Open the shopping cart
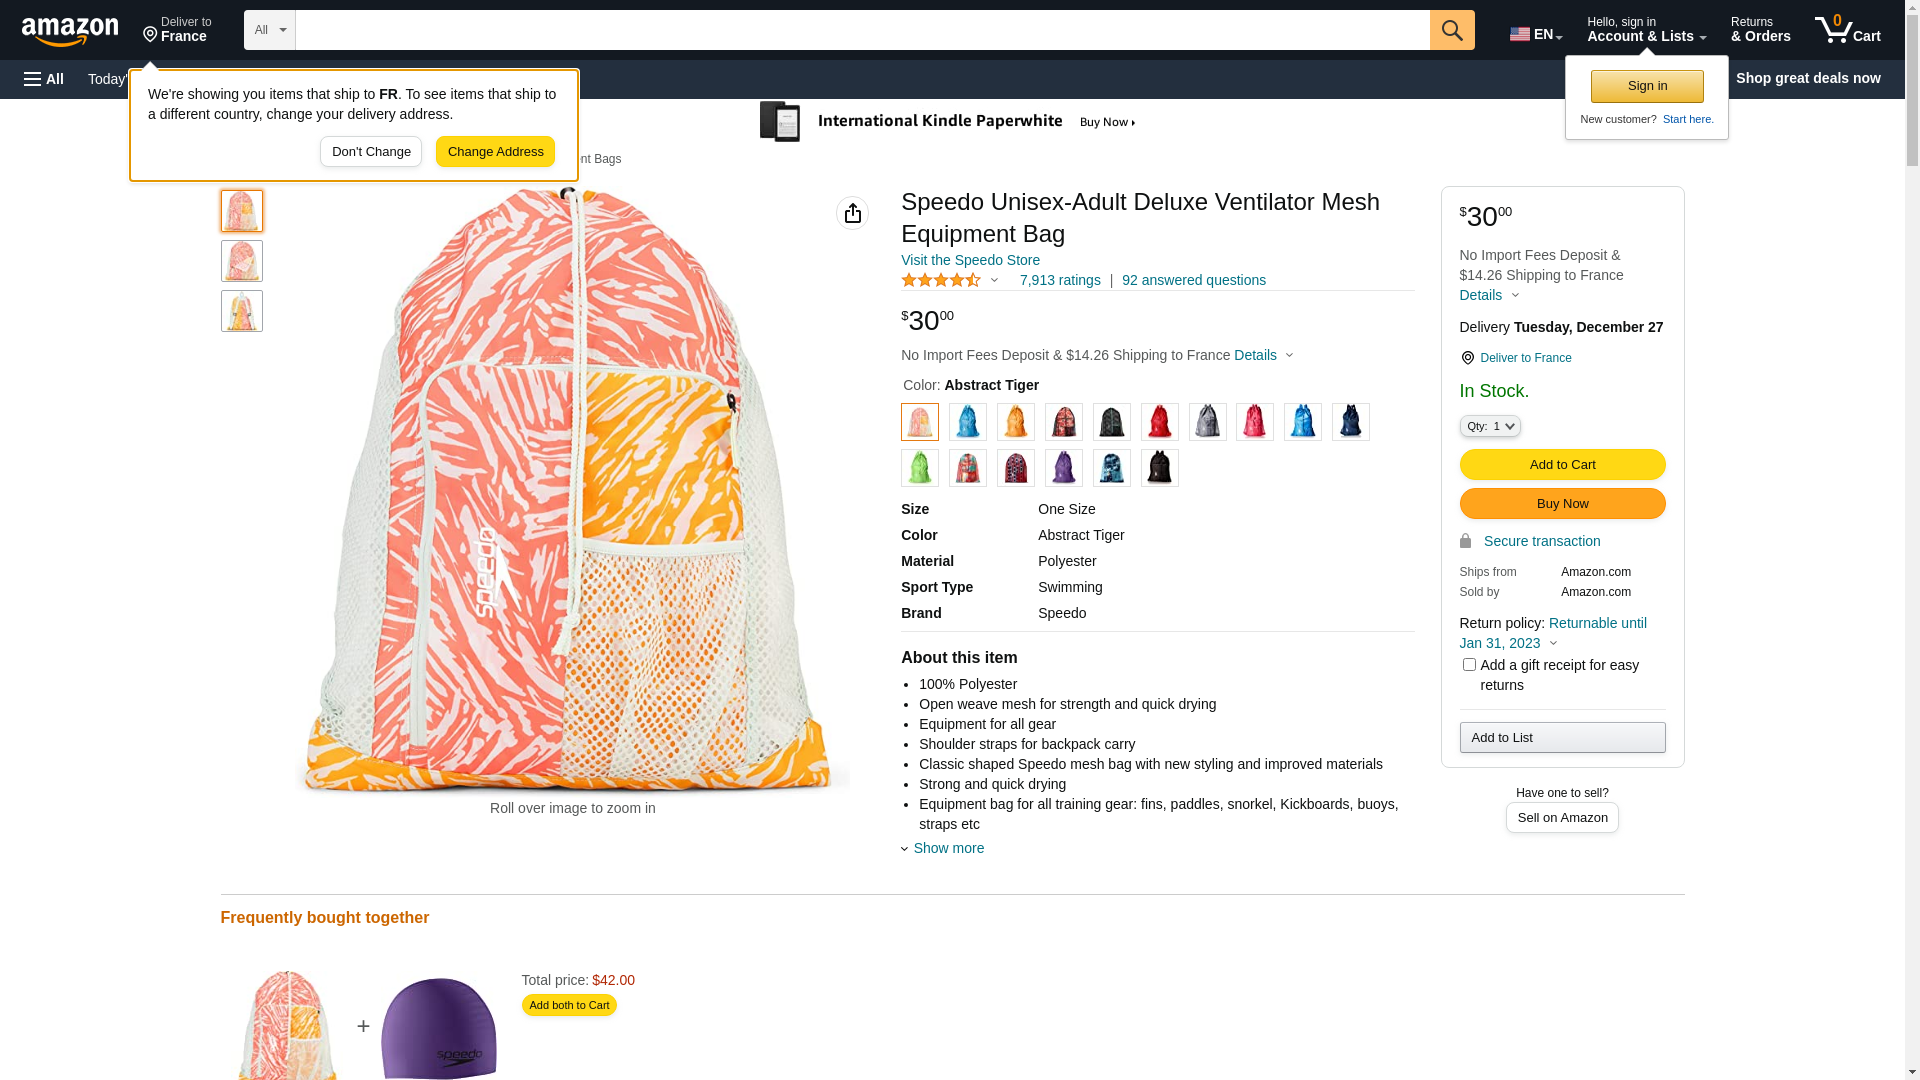The image size is (1920, 1080). pyautogui.click(x=1847, y=30)
